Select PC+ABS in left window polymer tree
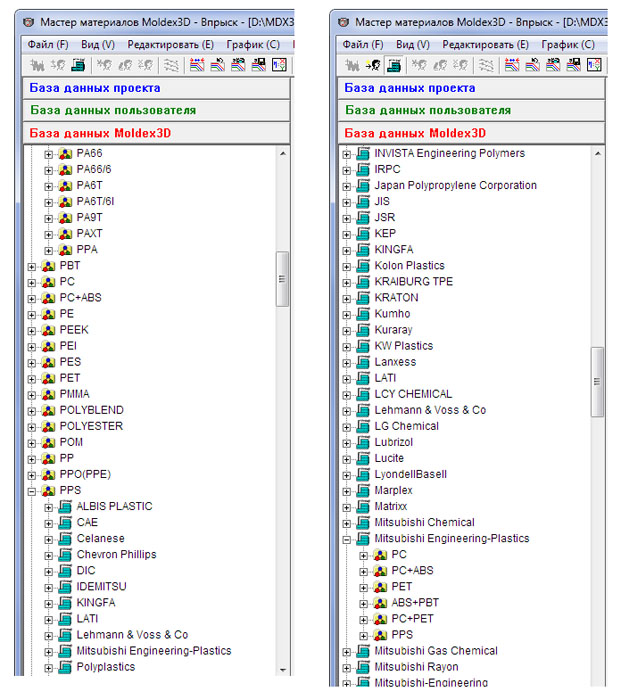 click(80, 298)
